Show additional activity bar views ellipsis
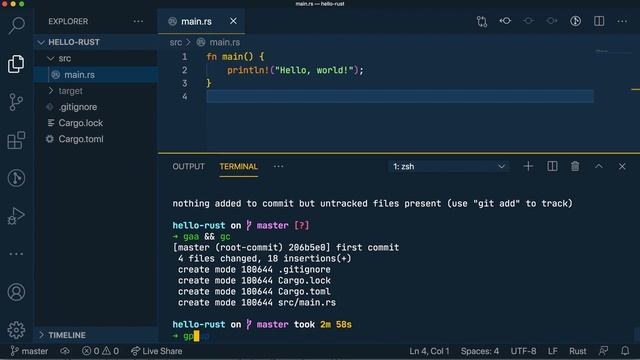The width and height of the screenshot is (640, 360). pyautogui.click(x=16, y=254)
